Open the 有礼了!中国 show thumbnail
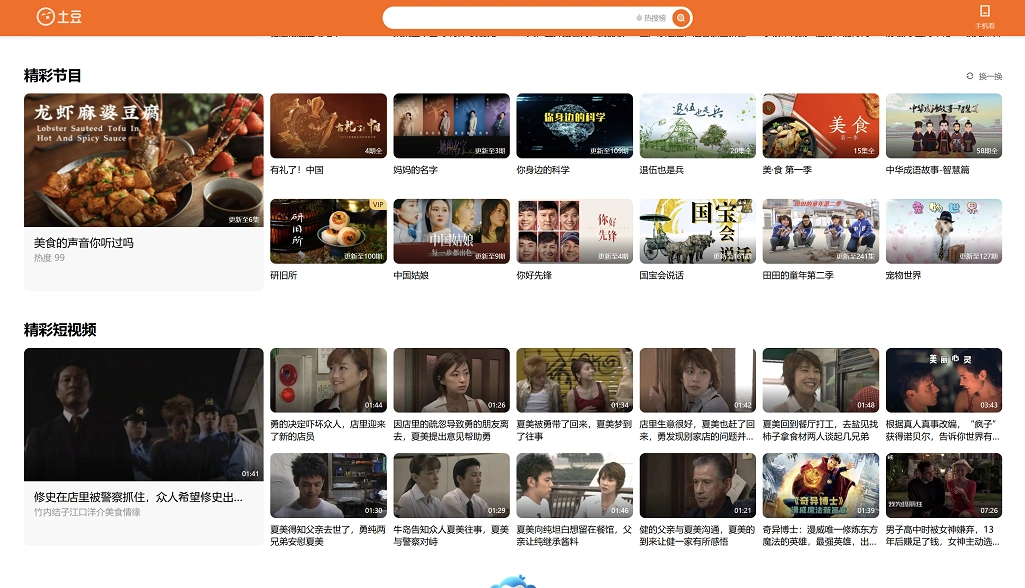The height and width of the screenshot is (588, 1025). point(328,126)
